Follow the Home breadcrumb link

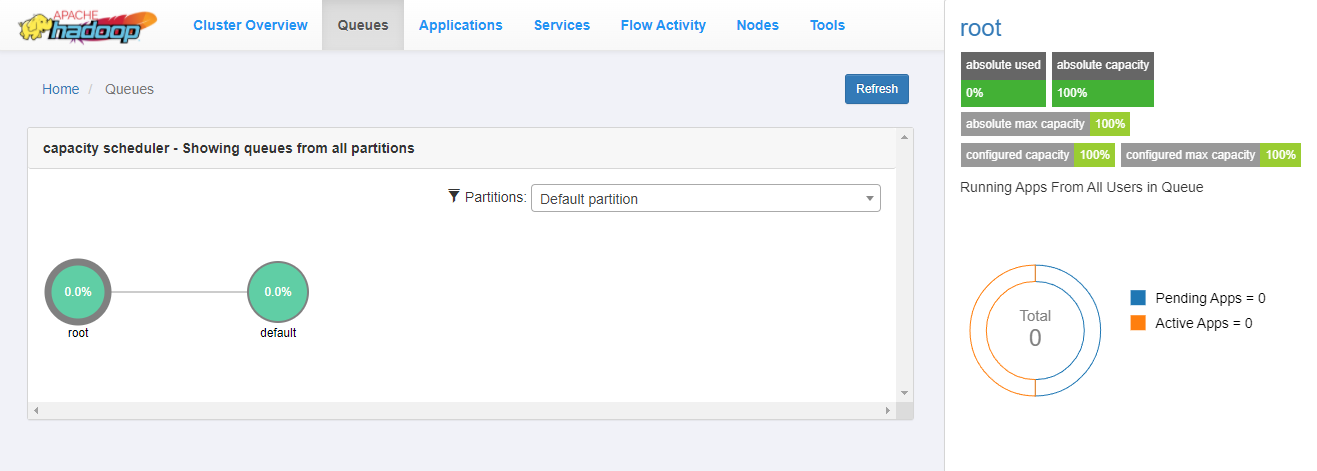tap(60, 89)
